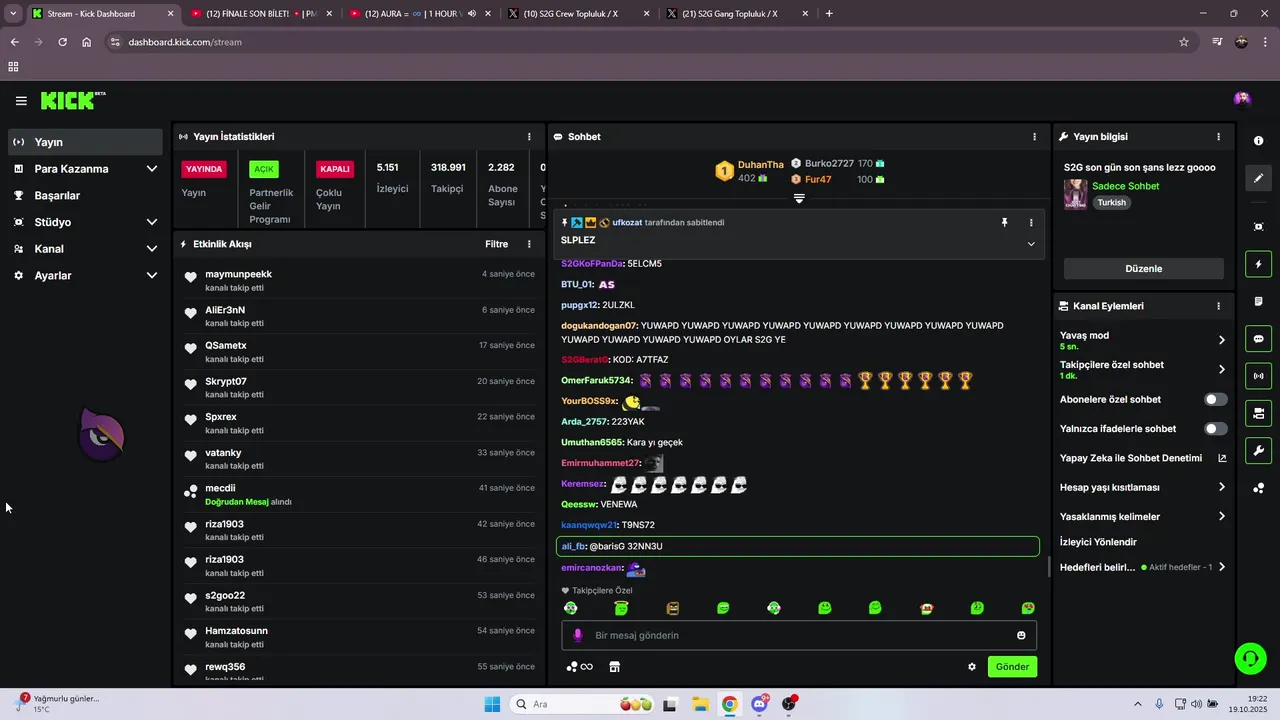This screenshot has width=1280, height=720.
Task: Click username maymunpeekk in the activity feed
Action: 238,274
